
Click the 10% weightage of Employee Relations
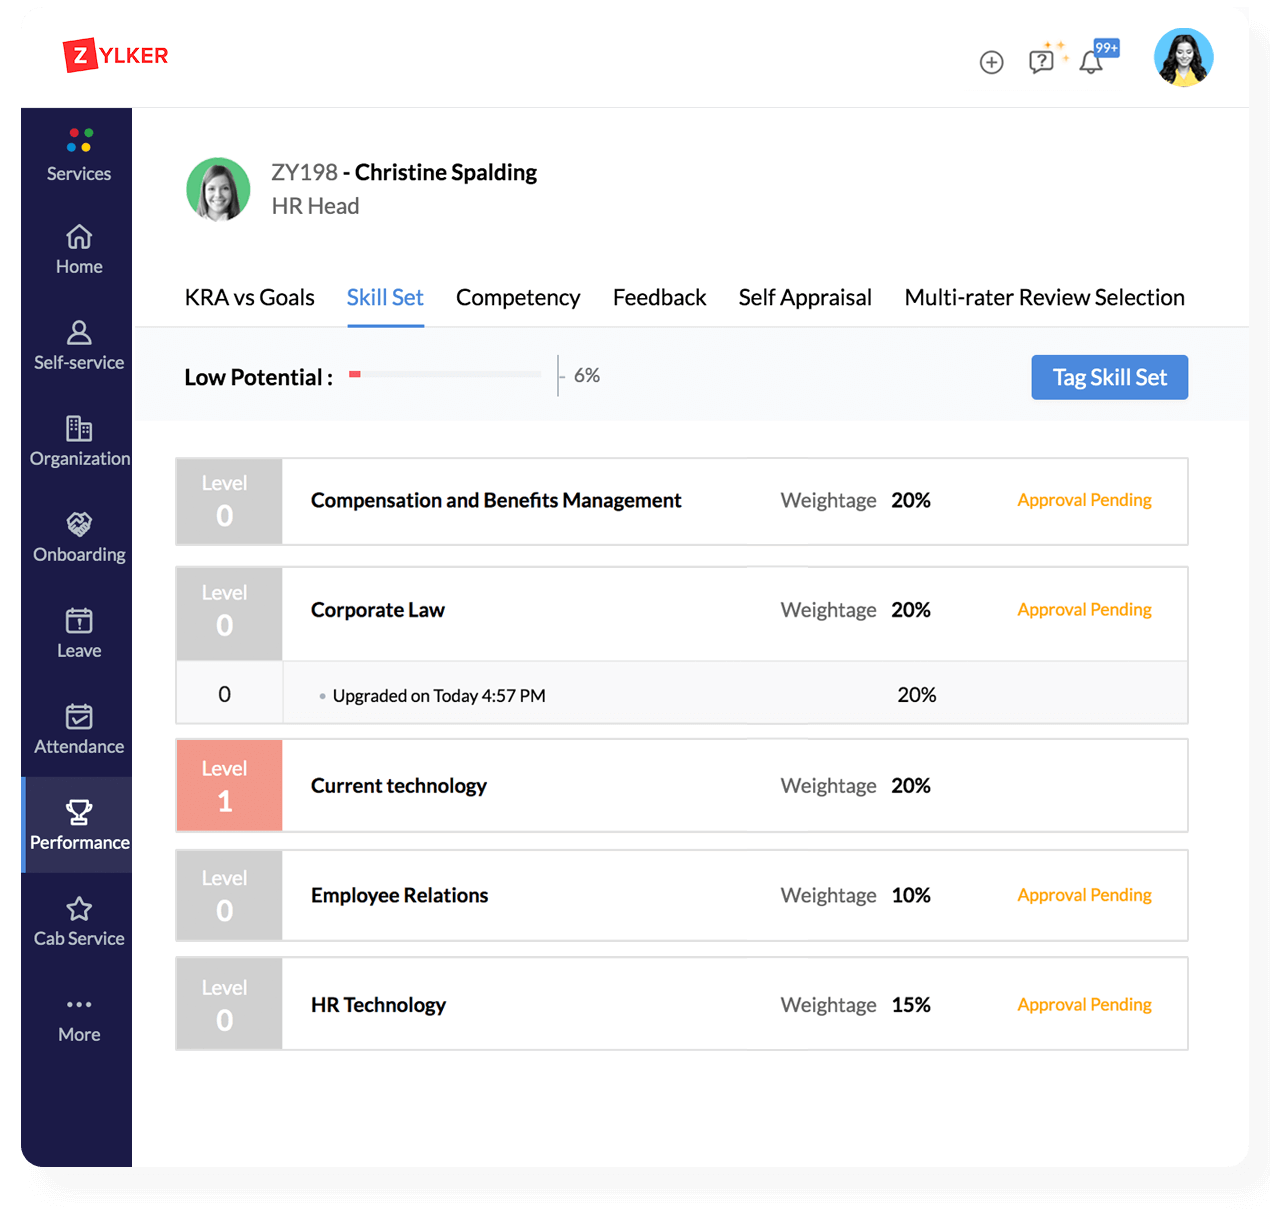coord(911,895)
